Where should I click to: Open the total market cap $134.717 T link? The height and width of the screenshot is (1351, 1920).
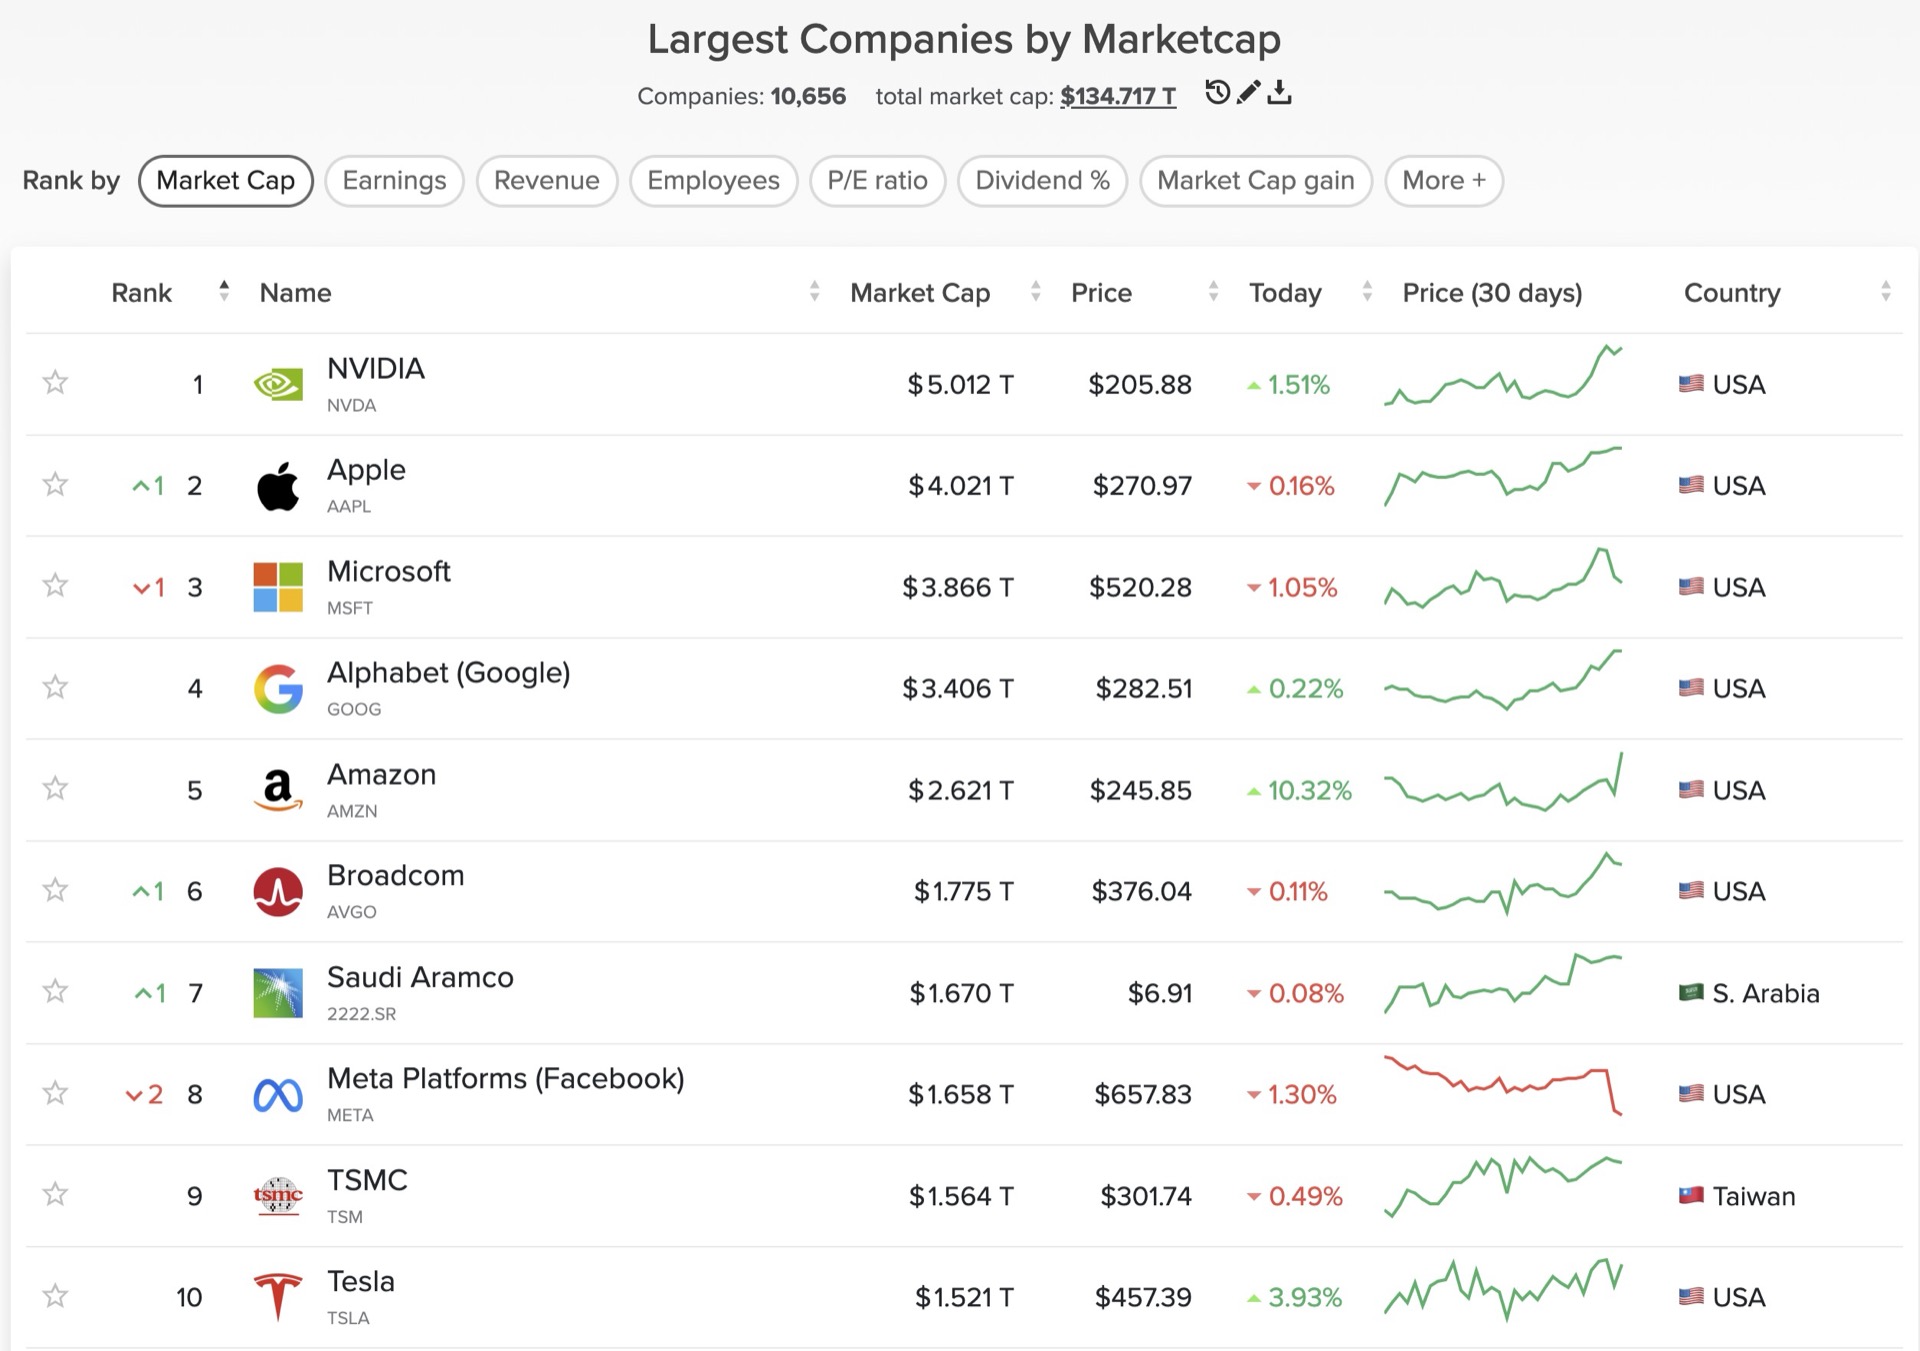coord(1117,96)
